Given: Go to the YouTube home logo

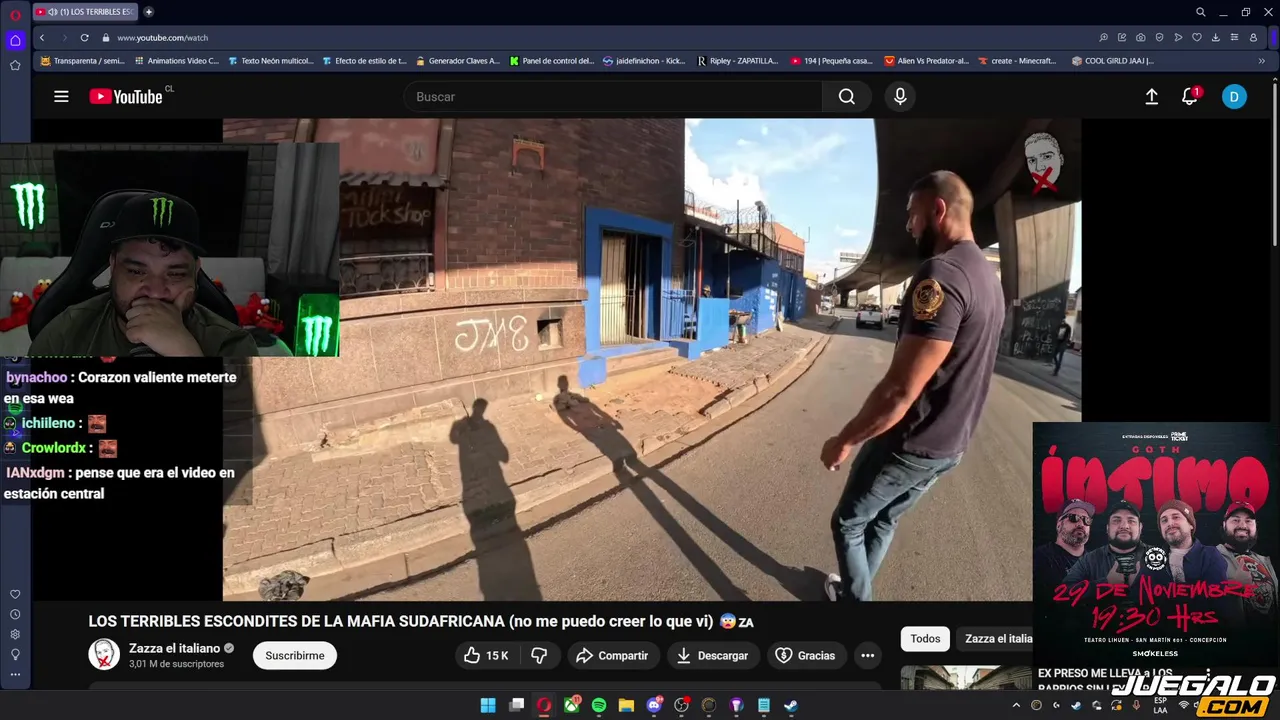Looking at the screenshot, I should 126,97.
